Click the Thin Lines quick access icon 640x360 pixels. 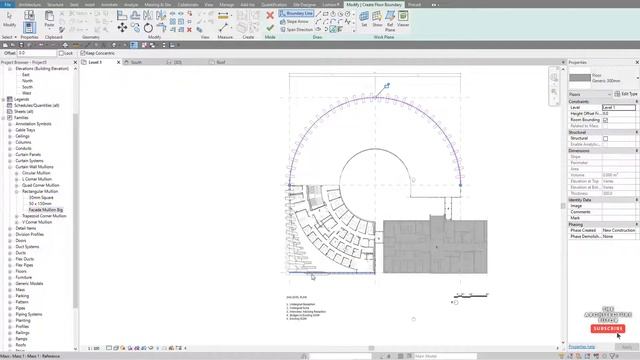point(134,45)
